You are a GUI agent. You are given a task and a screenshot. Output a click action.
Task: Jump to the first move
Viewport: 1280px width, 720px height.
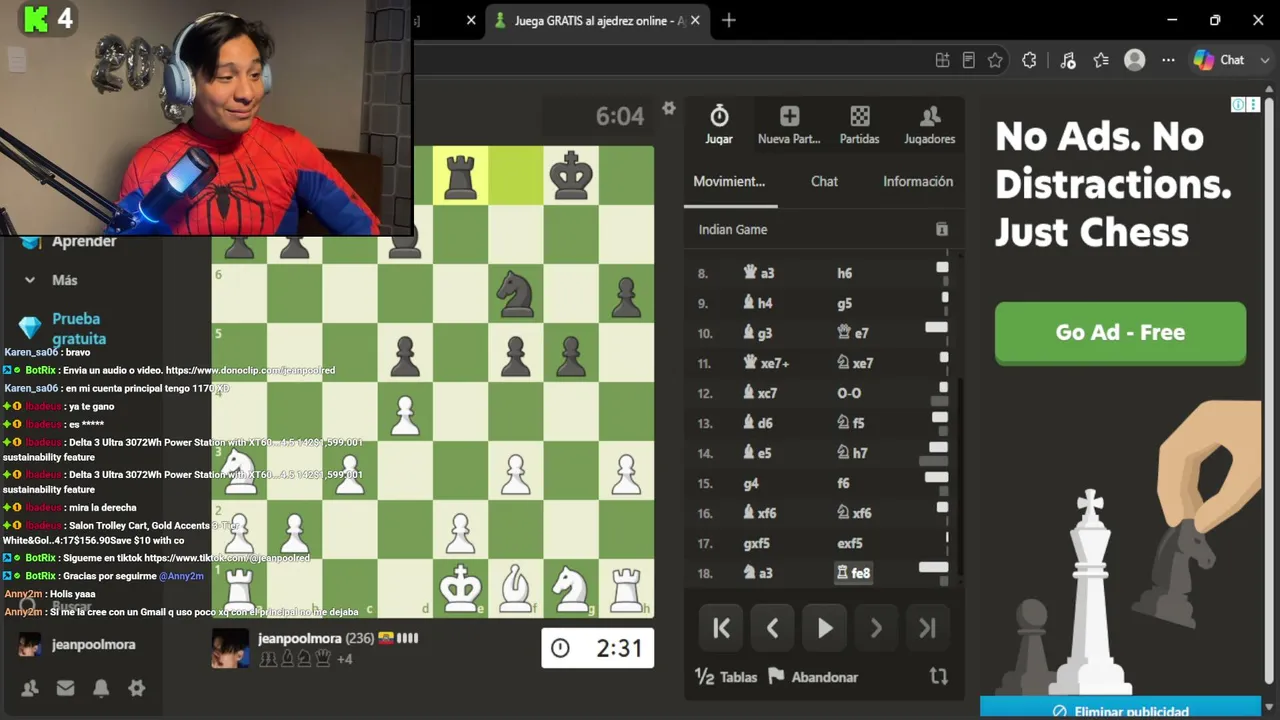point(721,628)
